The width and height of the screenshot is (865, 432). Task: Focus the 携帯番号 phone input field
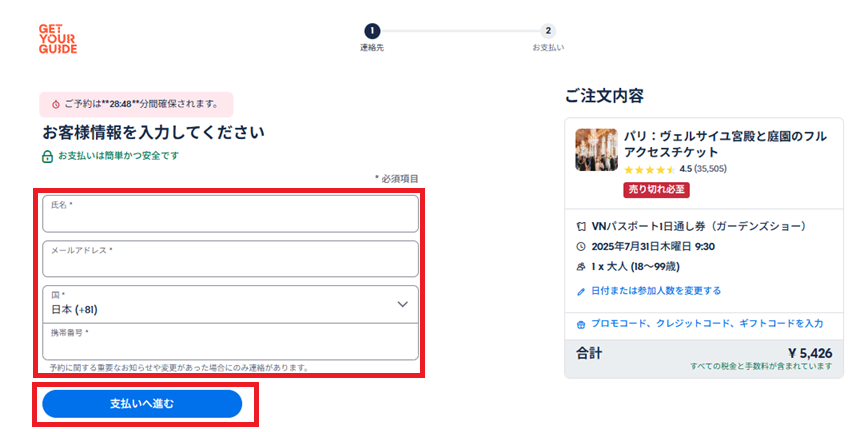coord(231,342)
